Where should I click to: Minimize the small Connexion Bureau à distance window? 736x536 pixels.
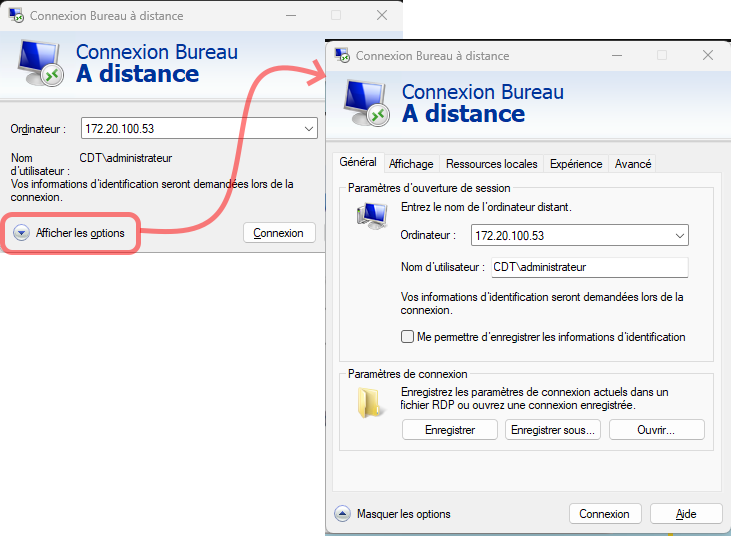tap(291, 15)
